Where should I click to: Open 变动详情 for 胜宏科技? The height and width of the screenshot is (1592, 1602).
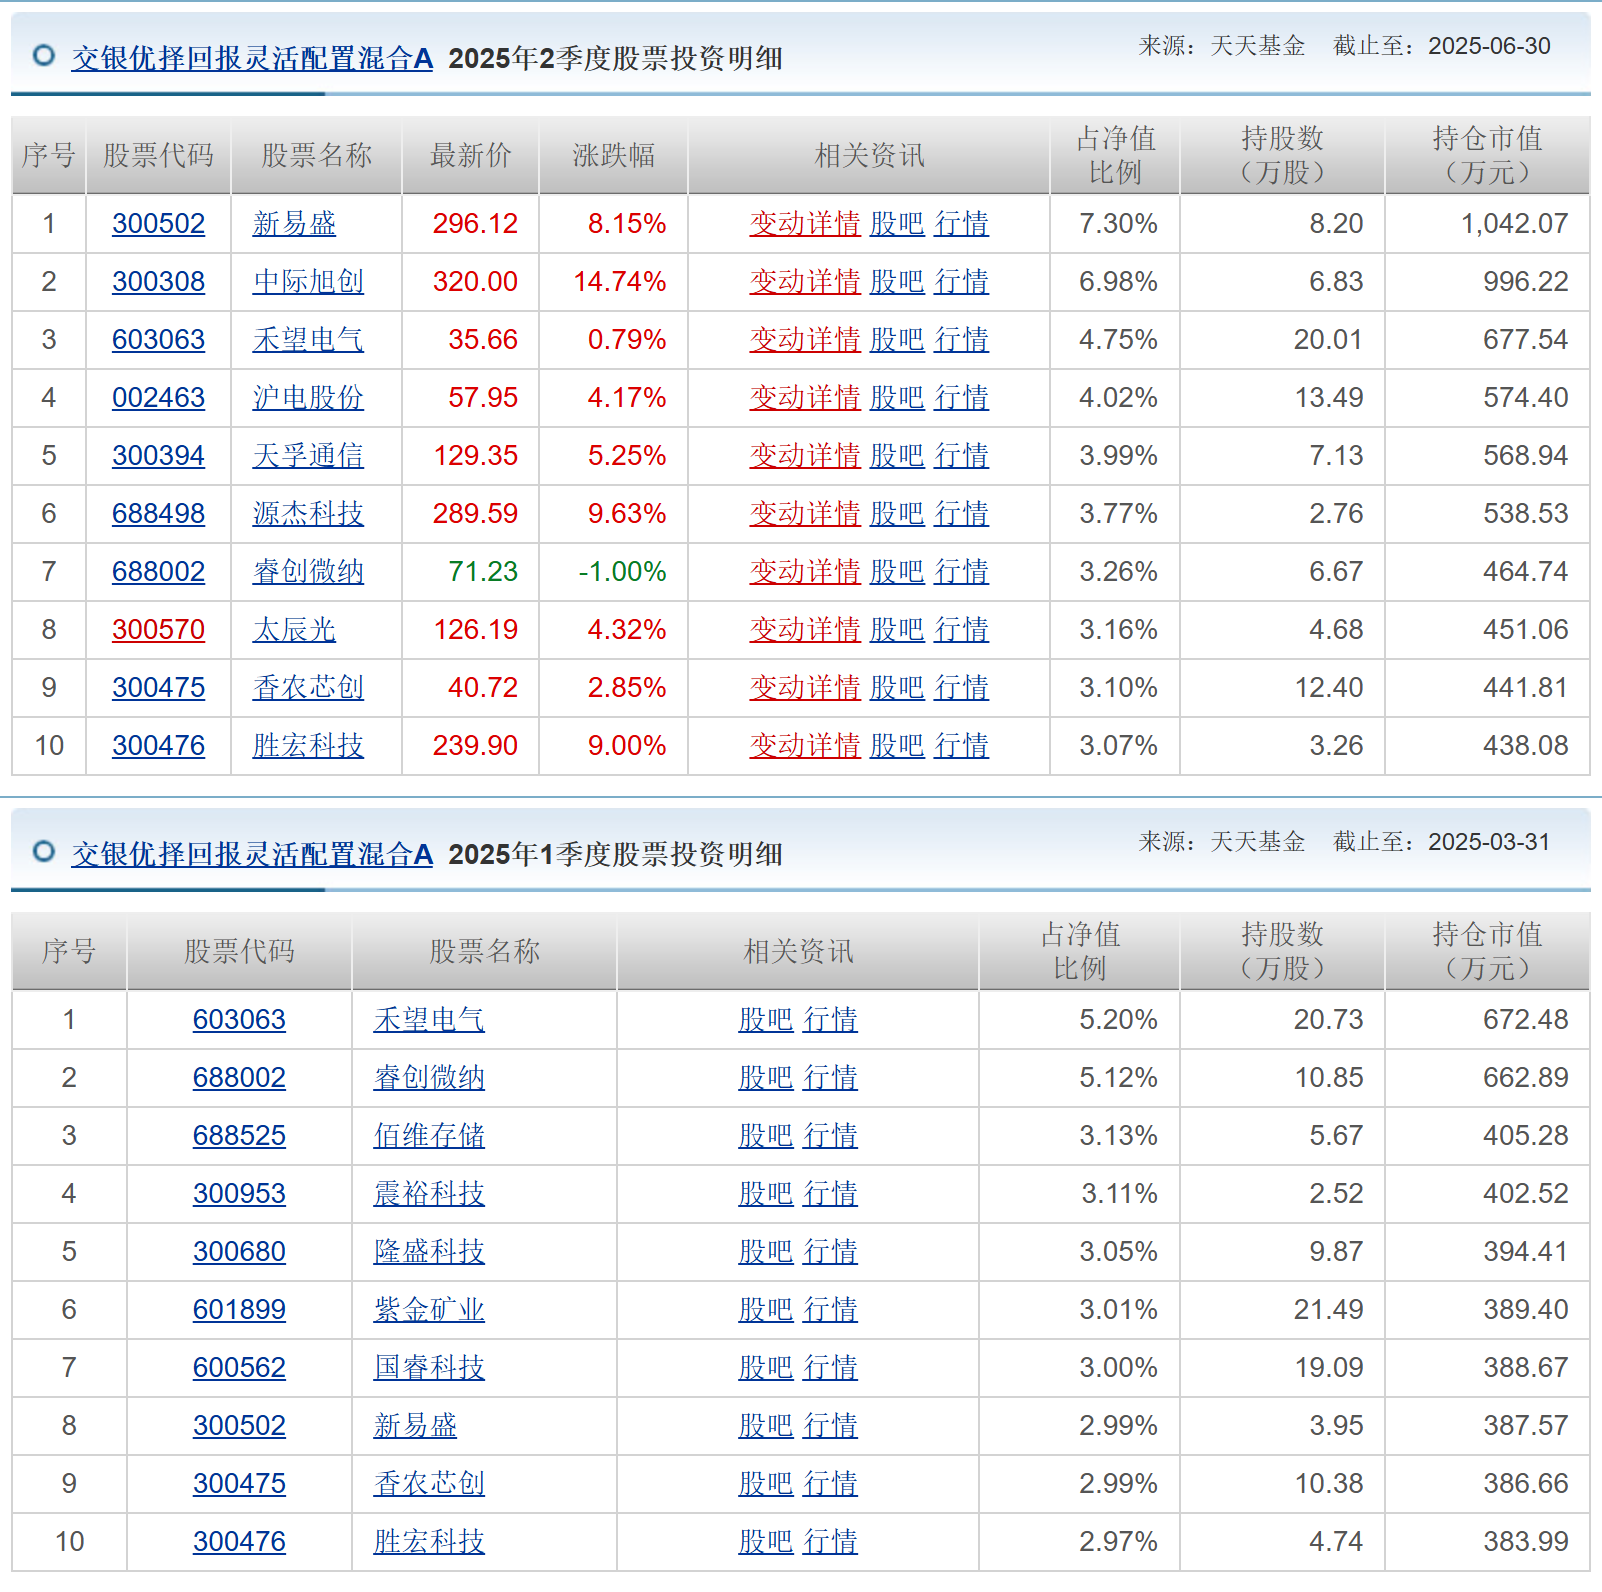[x=805, y=746]
